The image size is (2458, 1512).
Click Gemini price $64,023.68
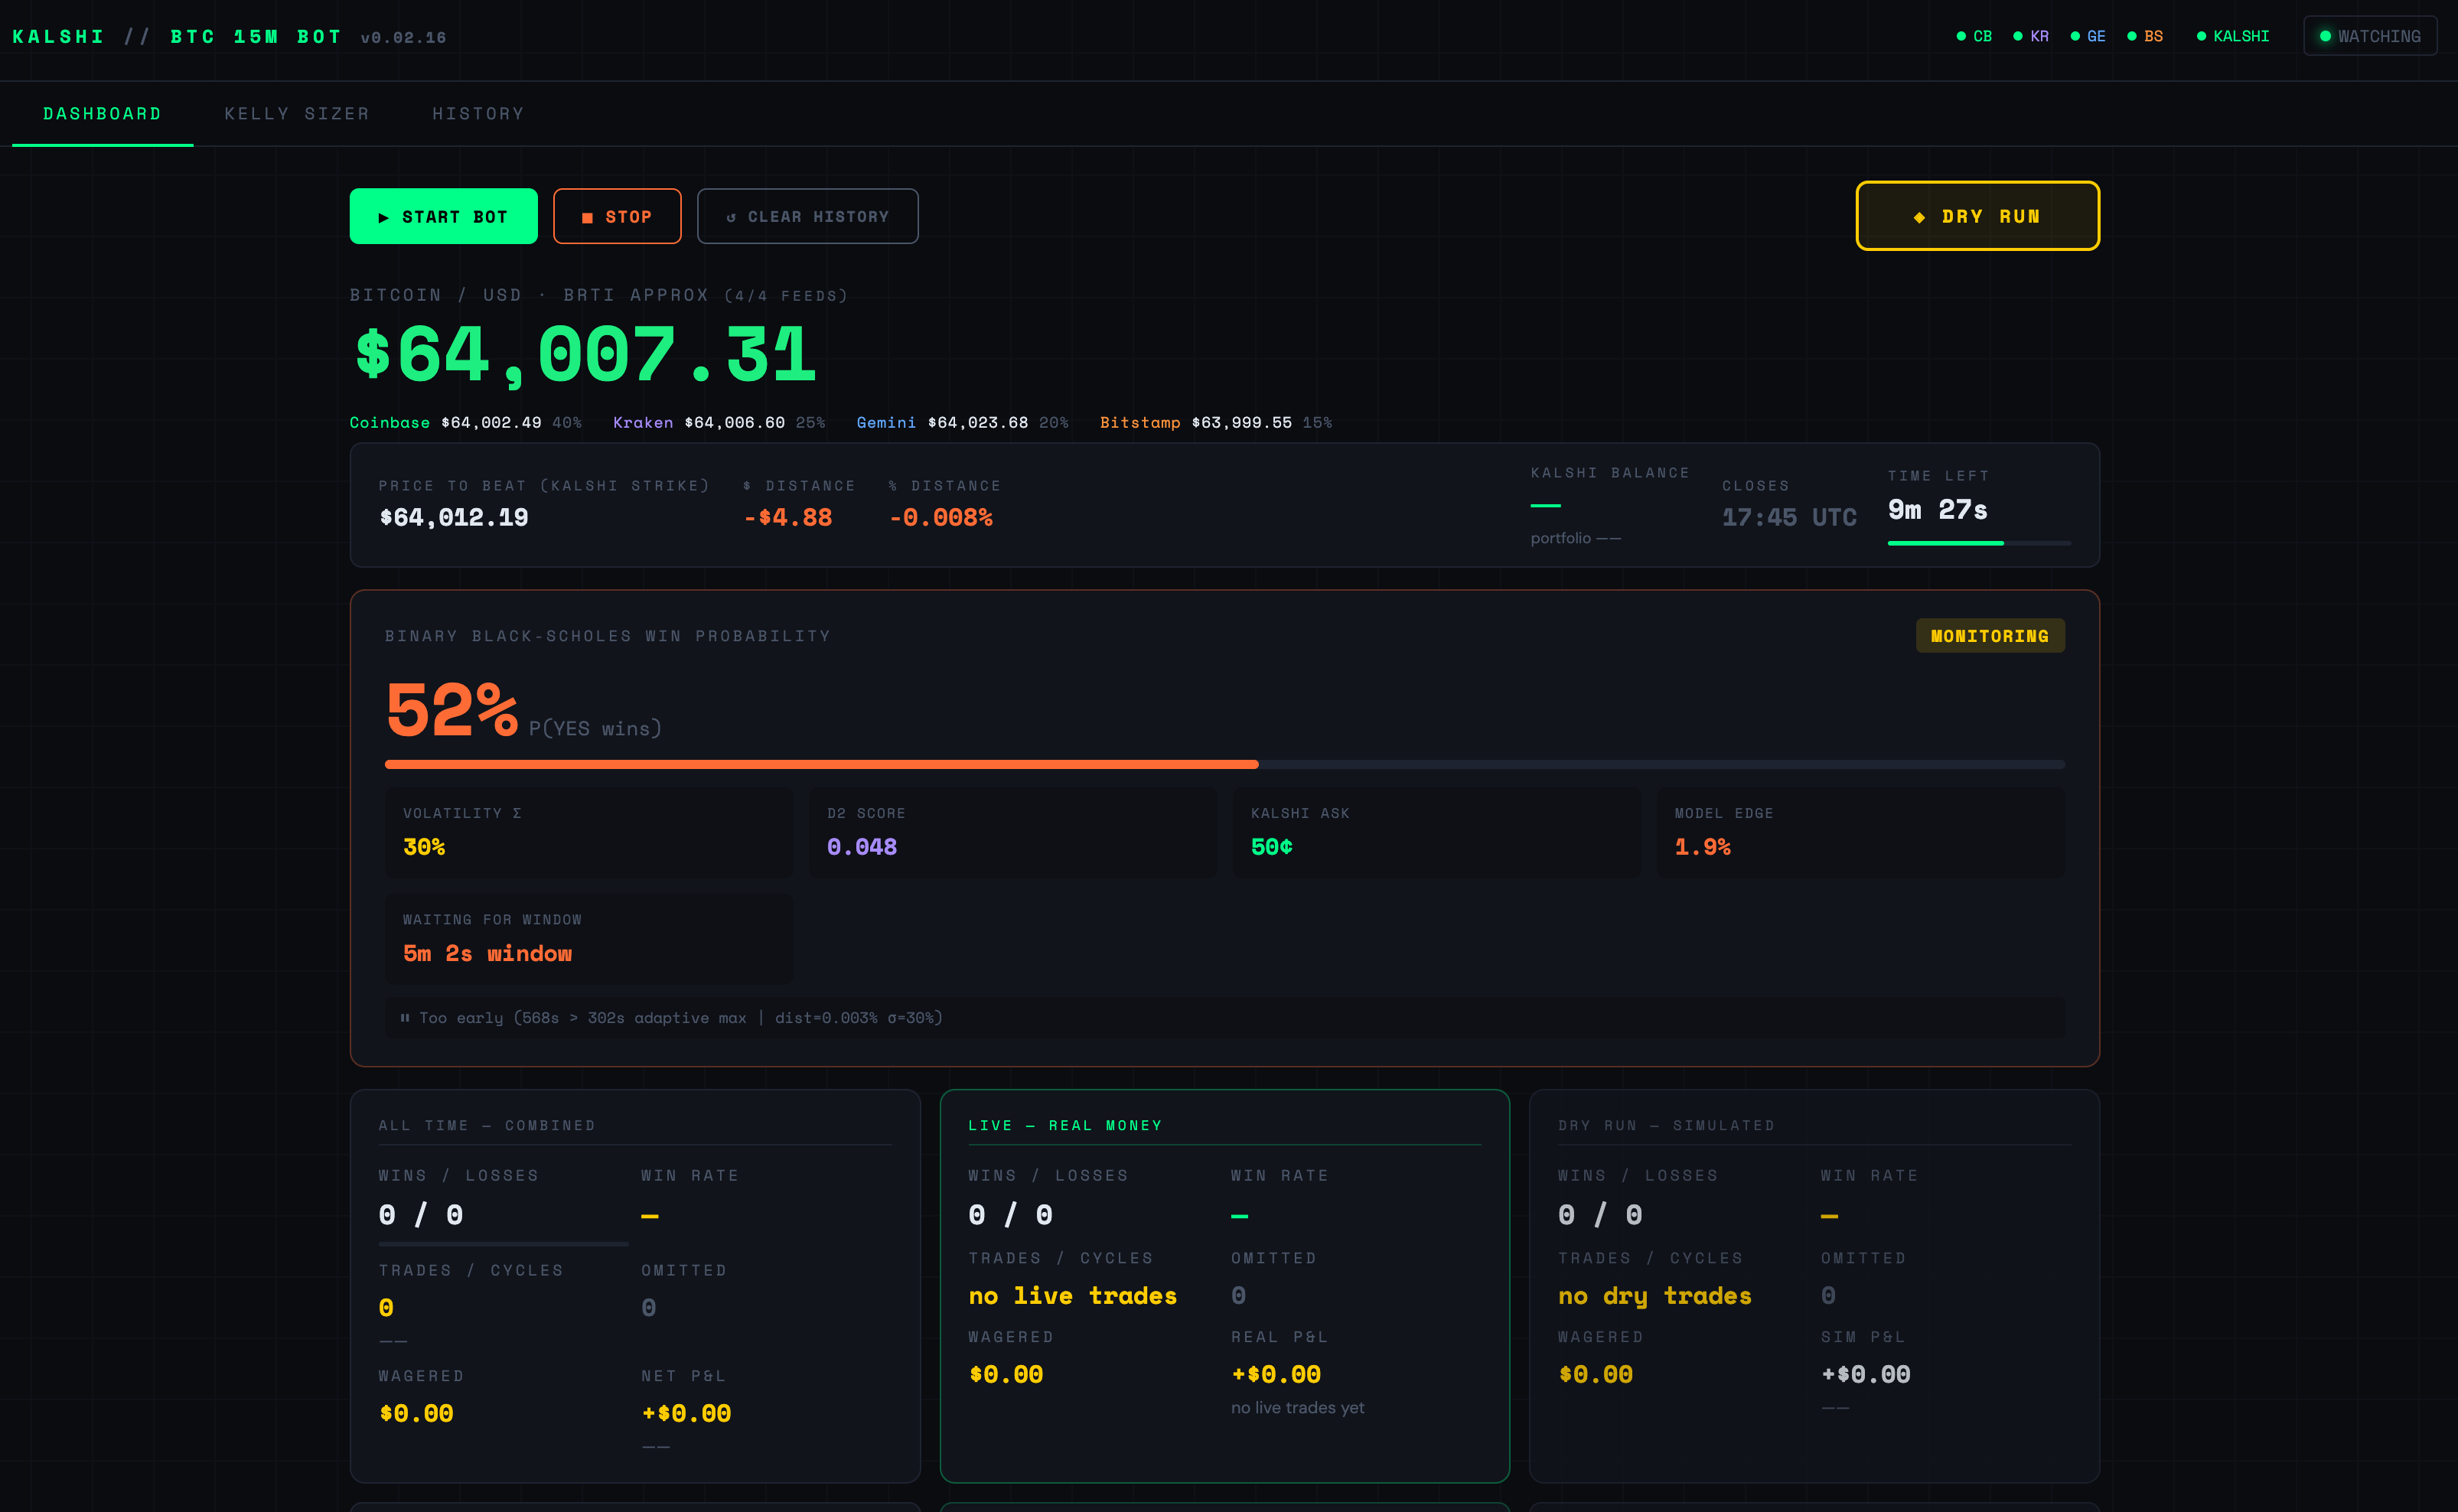click(978, 423)
